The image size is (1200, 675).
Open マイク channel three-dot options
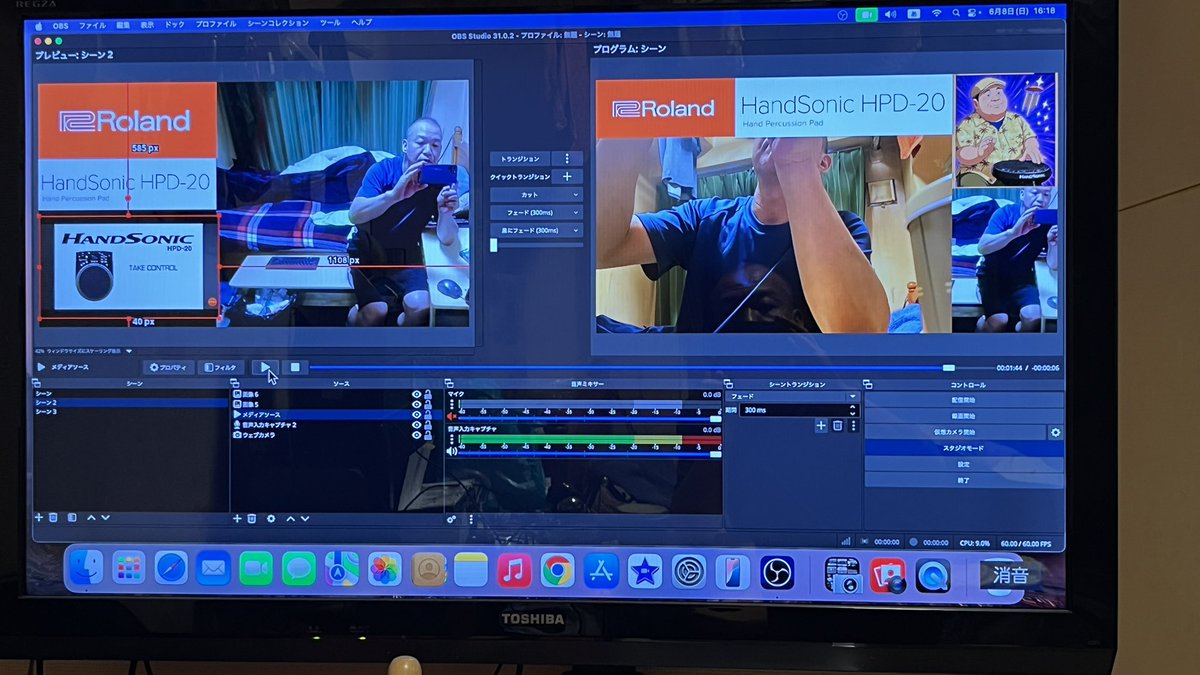pyautogui.click(x=452, y=404)
